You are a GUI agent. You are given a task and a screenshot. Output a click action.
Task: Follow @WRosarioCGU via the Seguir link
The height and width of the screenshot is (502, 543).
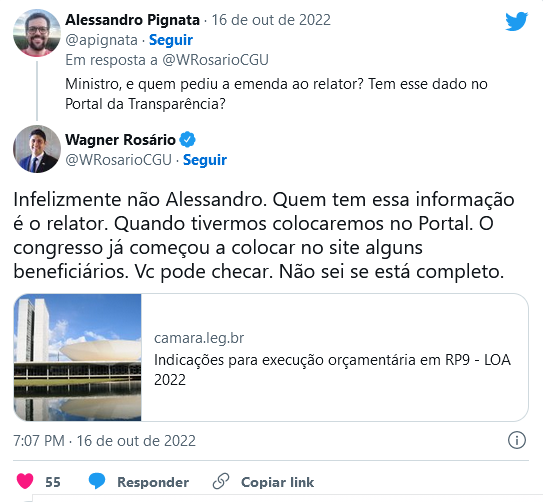click(205, 160)
